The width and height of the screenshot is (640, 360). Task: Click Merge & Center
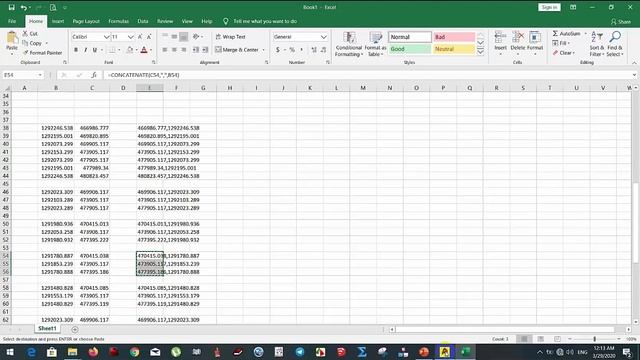point(237,50)
